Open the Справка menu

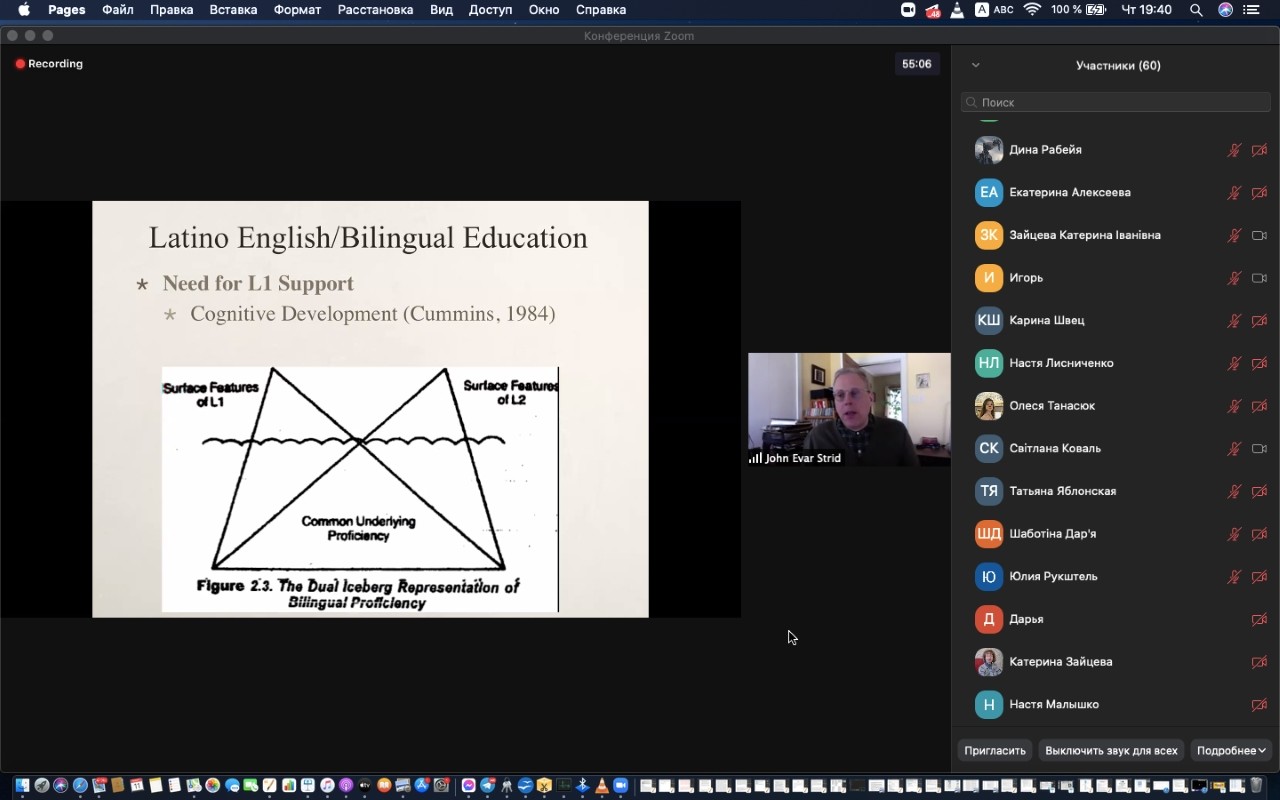(601, 10)
